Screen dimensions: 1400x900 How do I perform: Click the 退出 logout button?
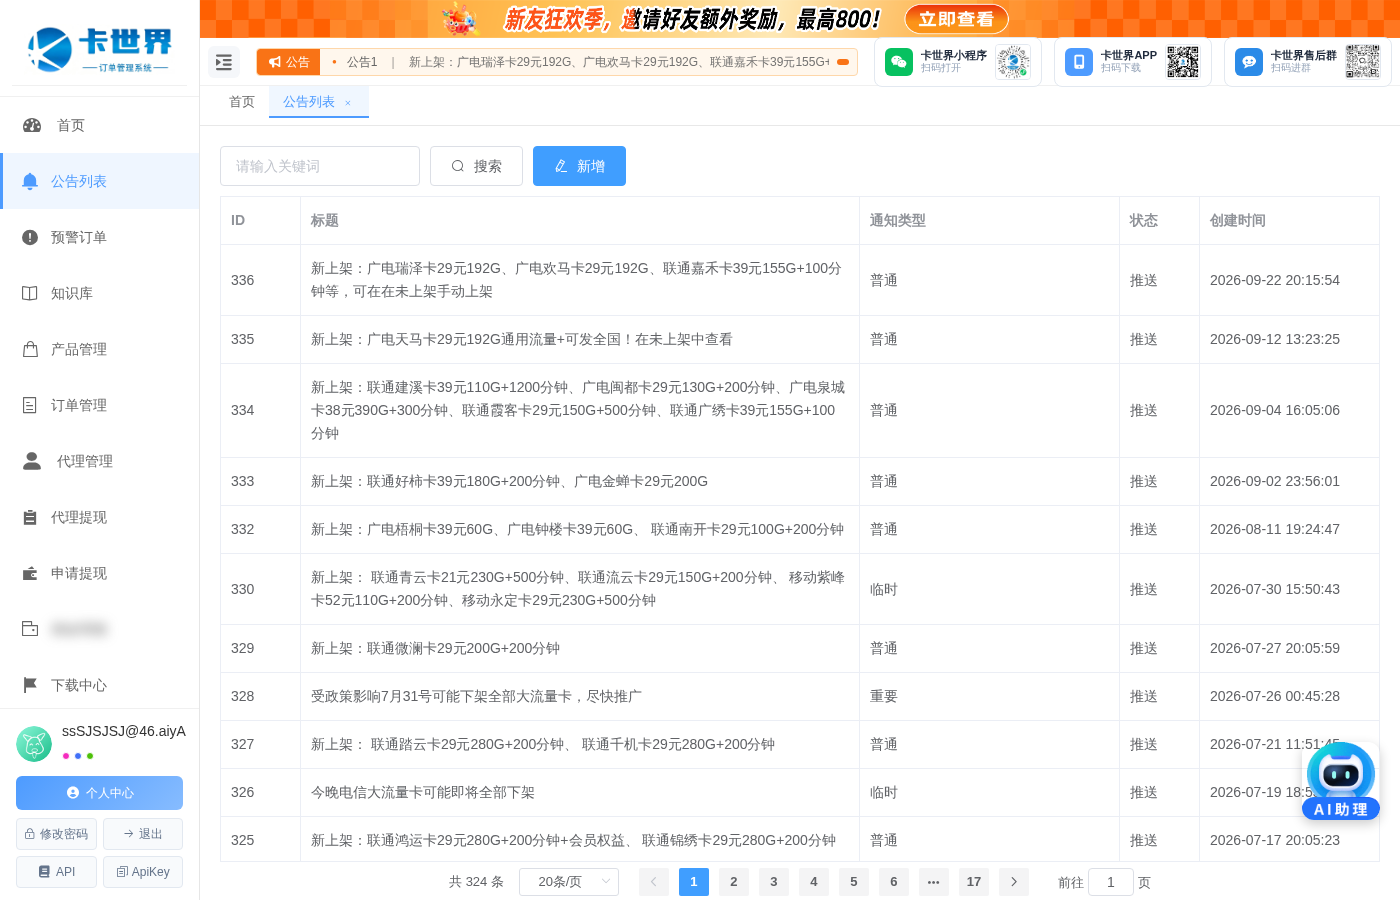[x=143, y=834]
